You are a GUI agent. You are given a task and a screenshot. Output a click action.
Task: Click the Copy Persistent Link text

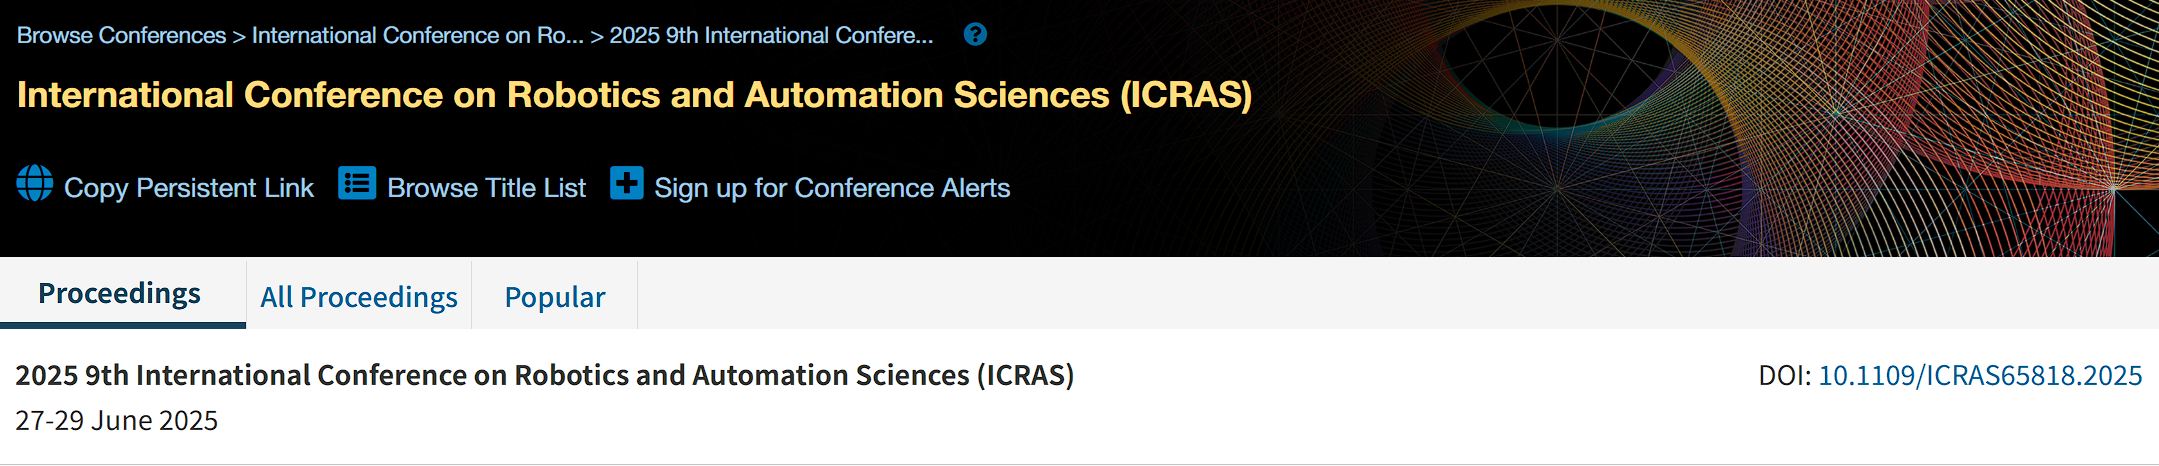click(x=189, y=188)
